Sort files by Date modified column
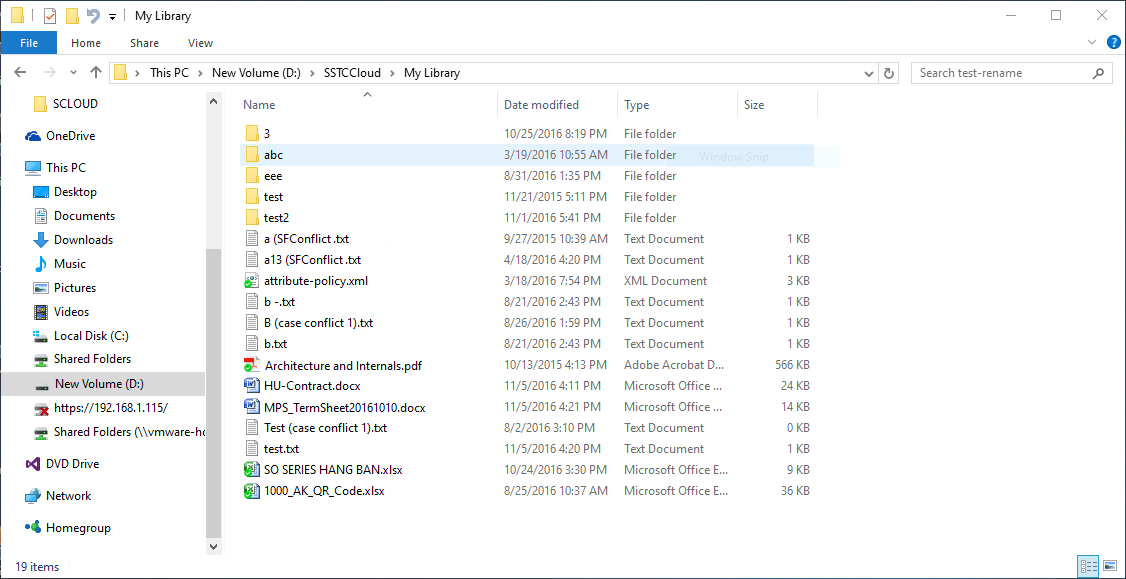Image resolution: width=1126 pixels, height=579 pixels. pos(541,105)
